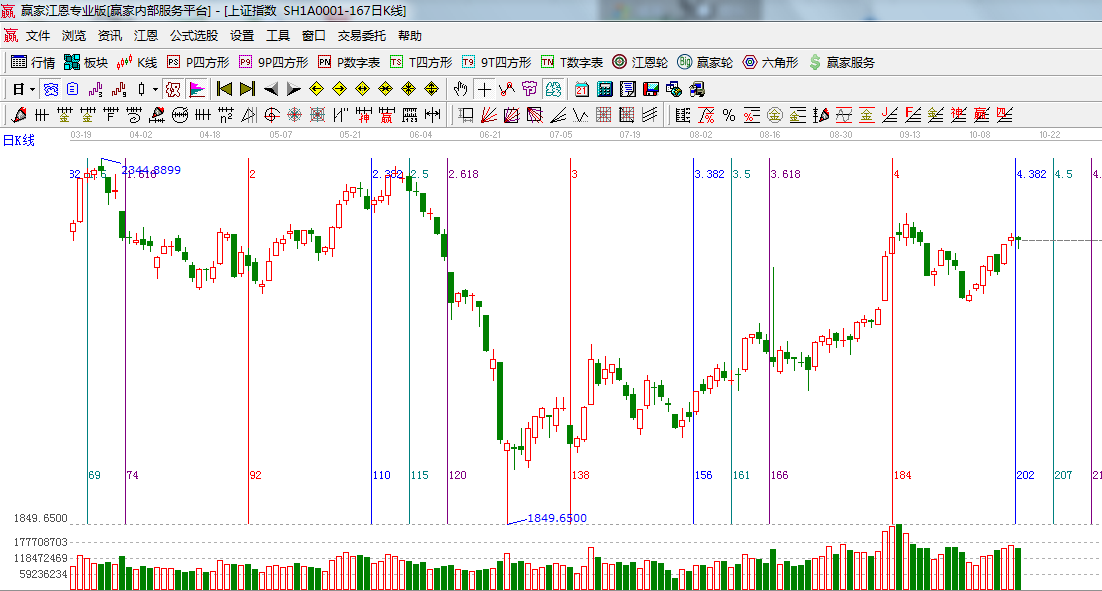The width and height of the screenshot is (1102, 591).
Task: Step forward with the right triangle arrow
Action: (294, 89)
